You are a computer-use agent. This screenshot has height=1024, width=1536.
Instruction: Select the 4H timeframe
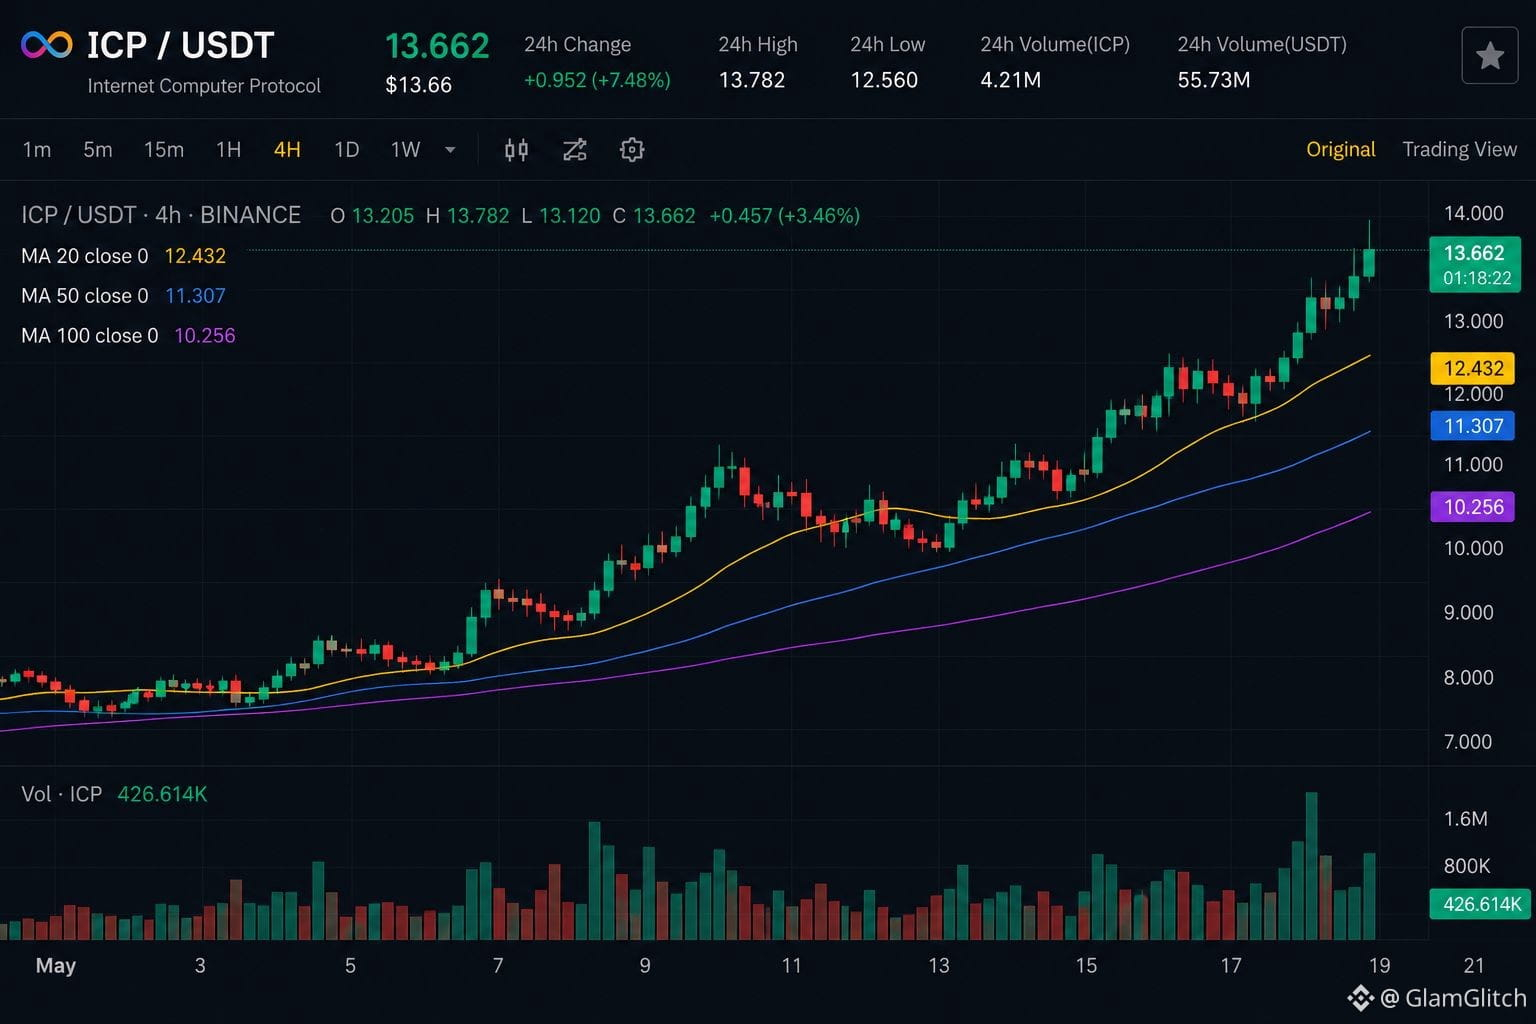point(287,150)
